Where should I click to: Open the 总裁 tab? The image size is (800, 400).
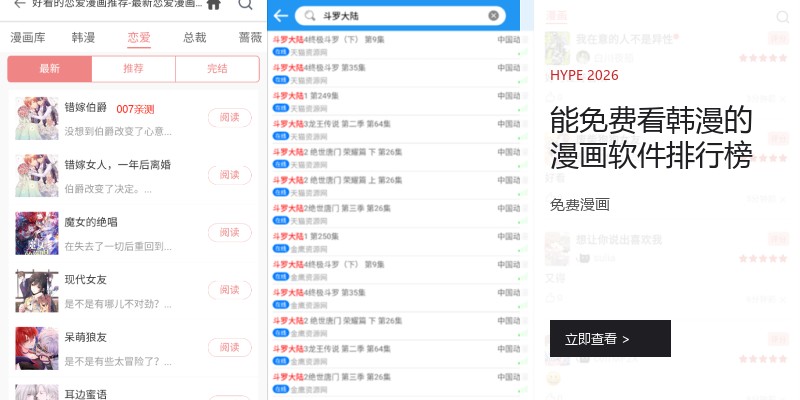click(x=195, y=37)
